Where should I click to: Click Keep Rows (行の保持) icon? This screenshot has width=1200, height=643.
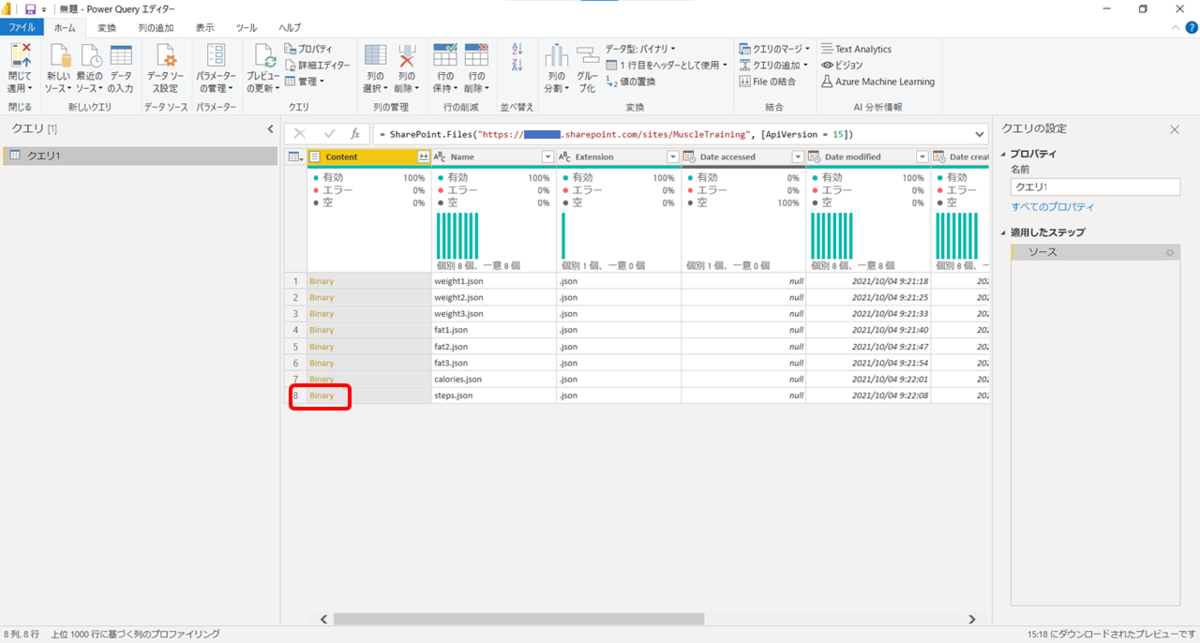tap(445, 55)
